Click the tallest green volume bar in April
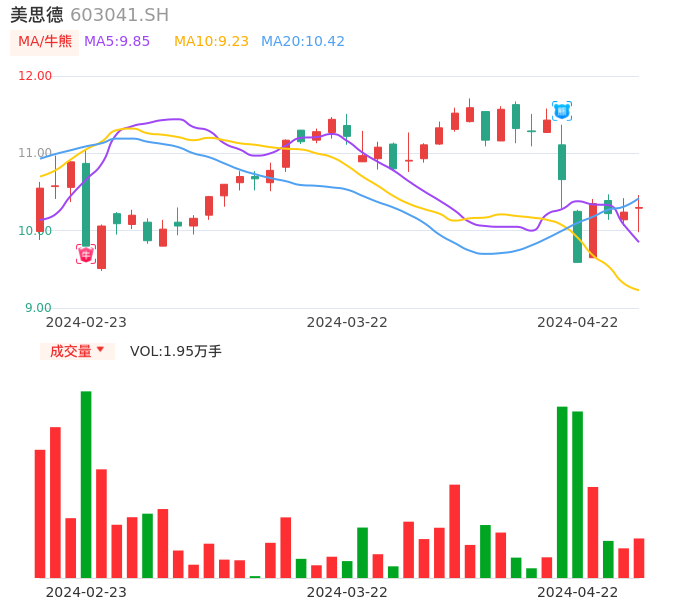This screenshot has width=686, height=606. (562, 492)
